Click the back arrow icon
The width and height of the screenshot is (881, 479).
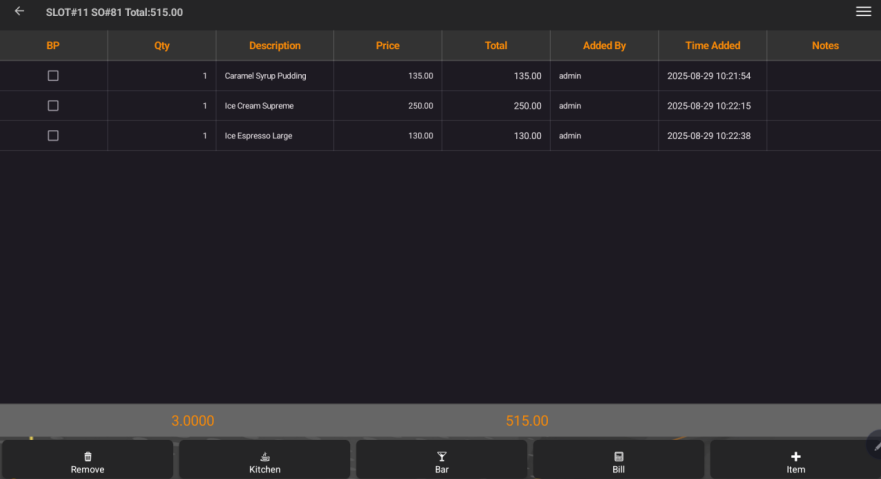(19, 12)
